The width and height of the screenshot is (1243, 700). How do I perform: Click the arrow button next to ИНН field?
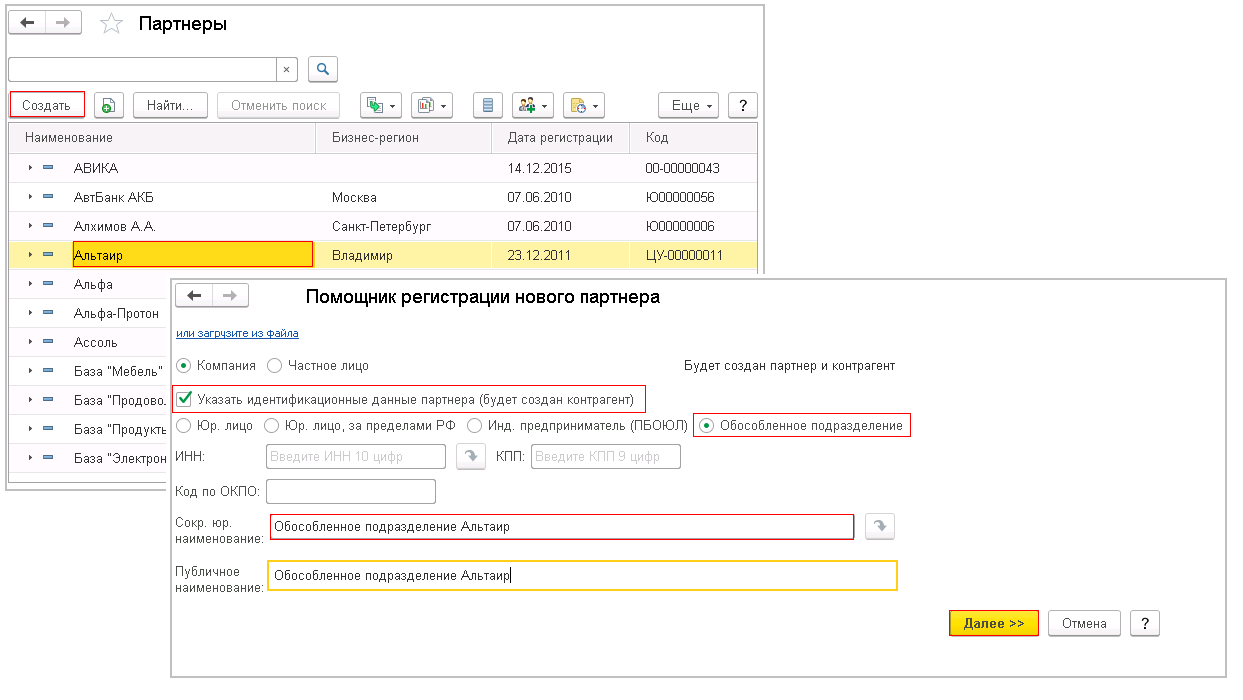(x=470, y=456)
